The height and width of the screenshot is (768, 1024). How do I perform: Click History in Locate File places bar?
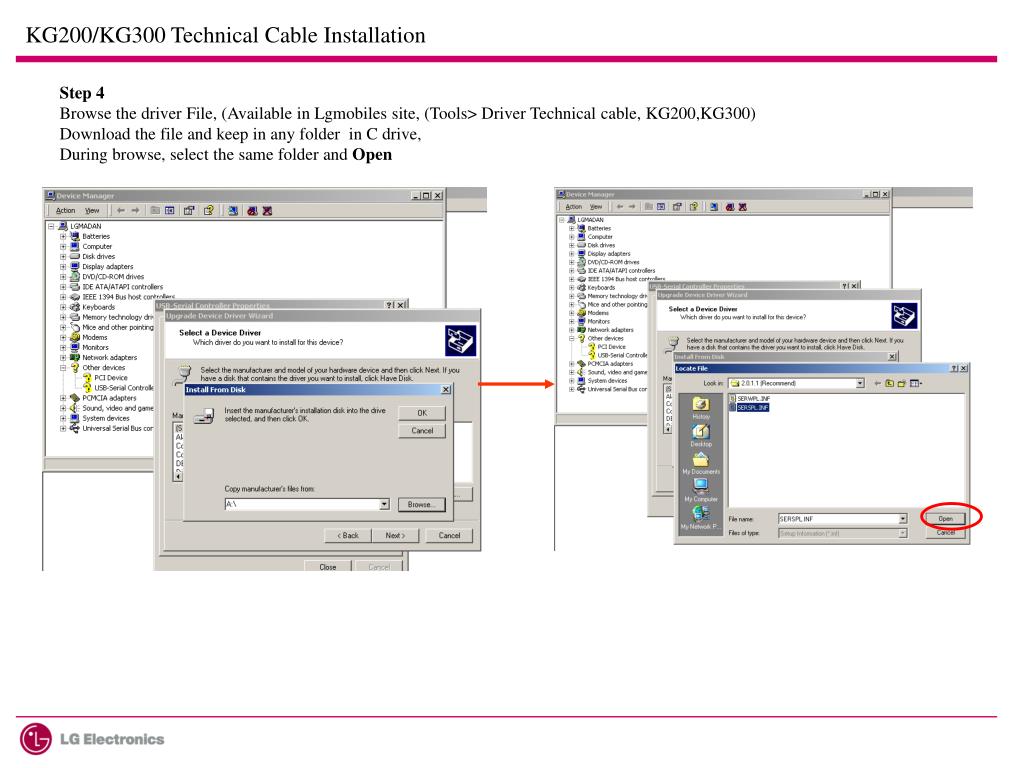tap(701, 408)
